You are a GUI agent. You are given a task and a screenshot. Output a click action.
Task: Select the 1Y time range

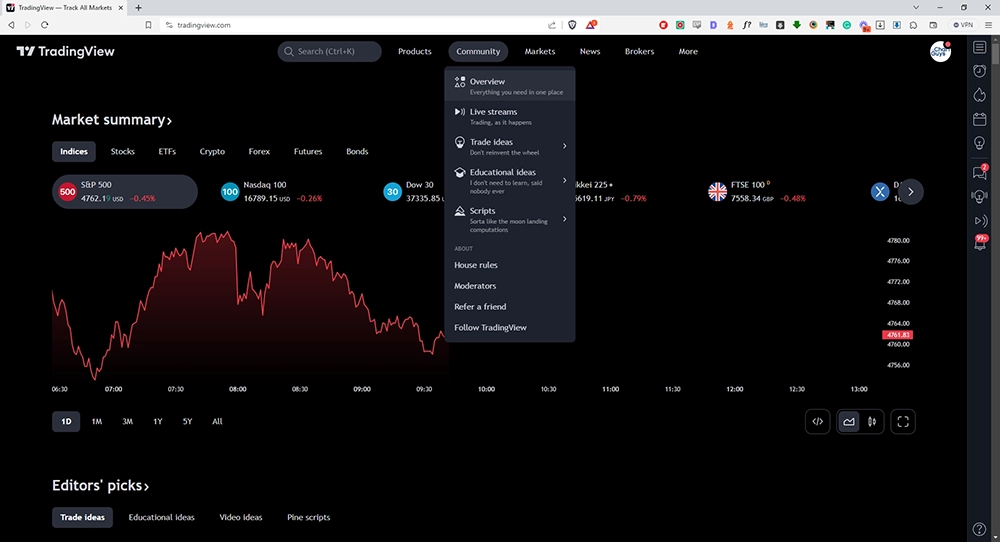[x=158, y=421]
